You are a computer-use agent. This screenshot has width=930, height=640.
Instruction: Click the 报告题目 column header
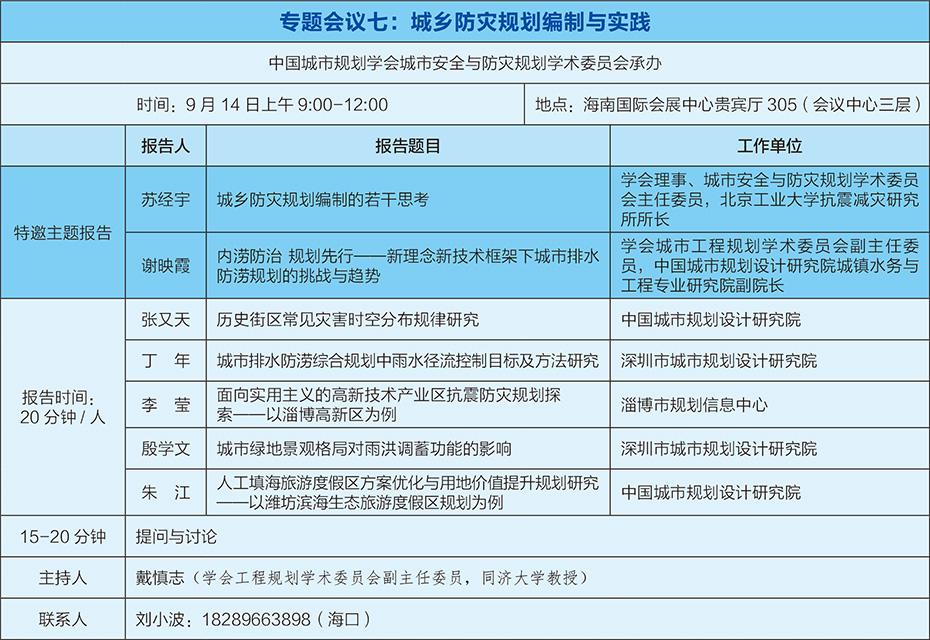coord(408,146)
